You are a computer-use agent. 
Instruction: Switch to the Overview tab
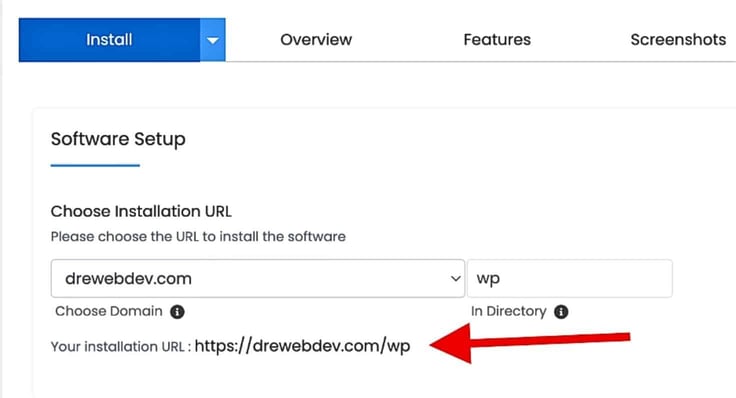click(x=316, y=40)
